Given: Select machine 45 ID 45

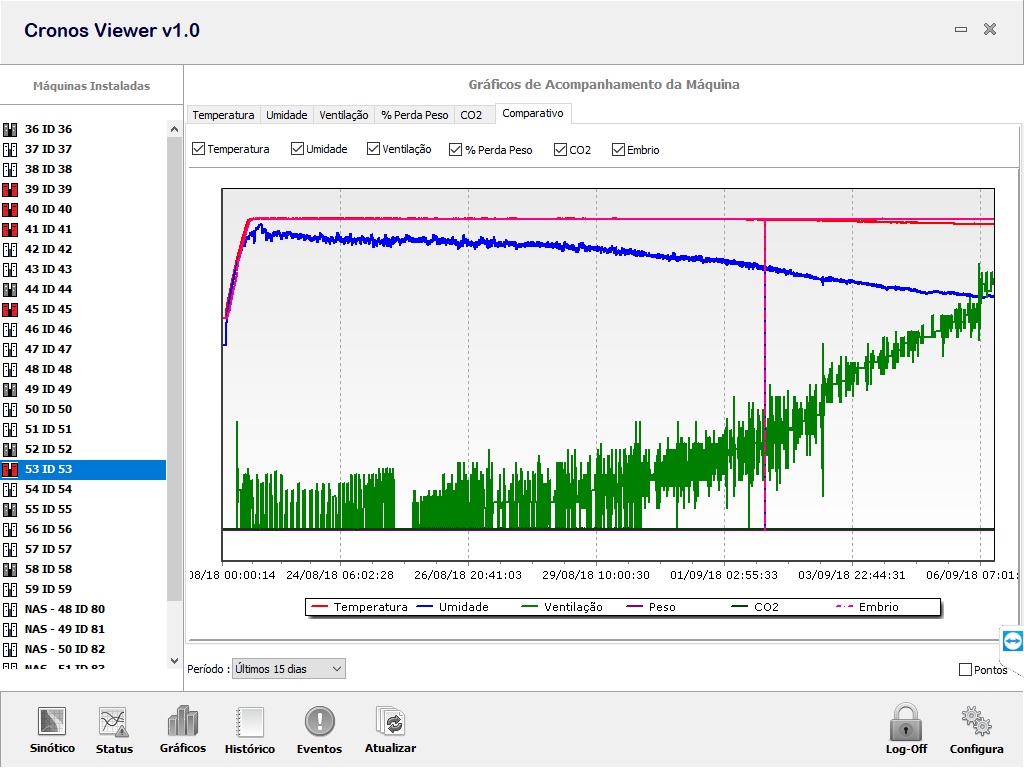Looking at the screenshot, I should [x=48, y=309].
